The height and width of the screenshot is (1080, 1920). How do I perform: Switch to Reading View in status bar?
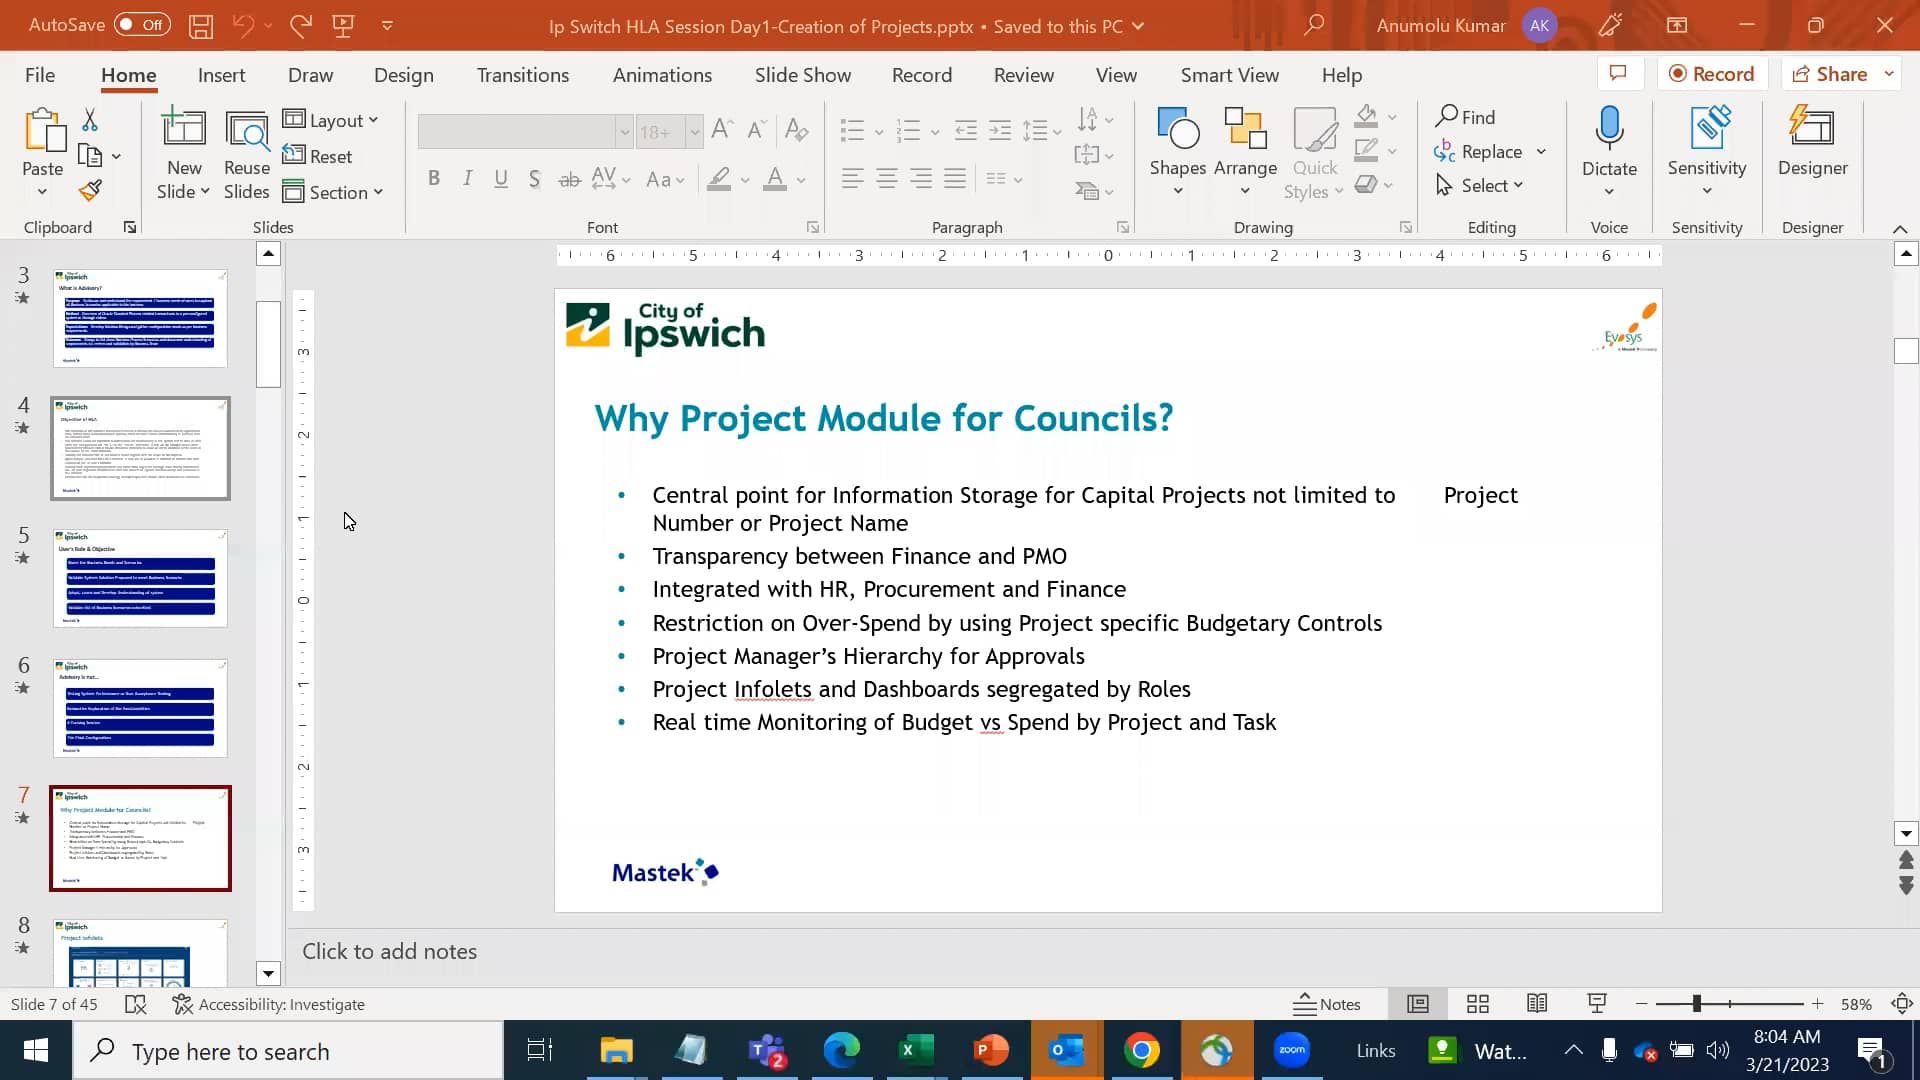tap(1537, 1004)
